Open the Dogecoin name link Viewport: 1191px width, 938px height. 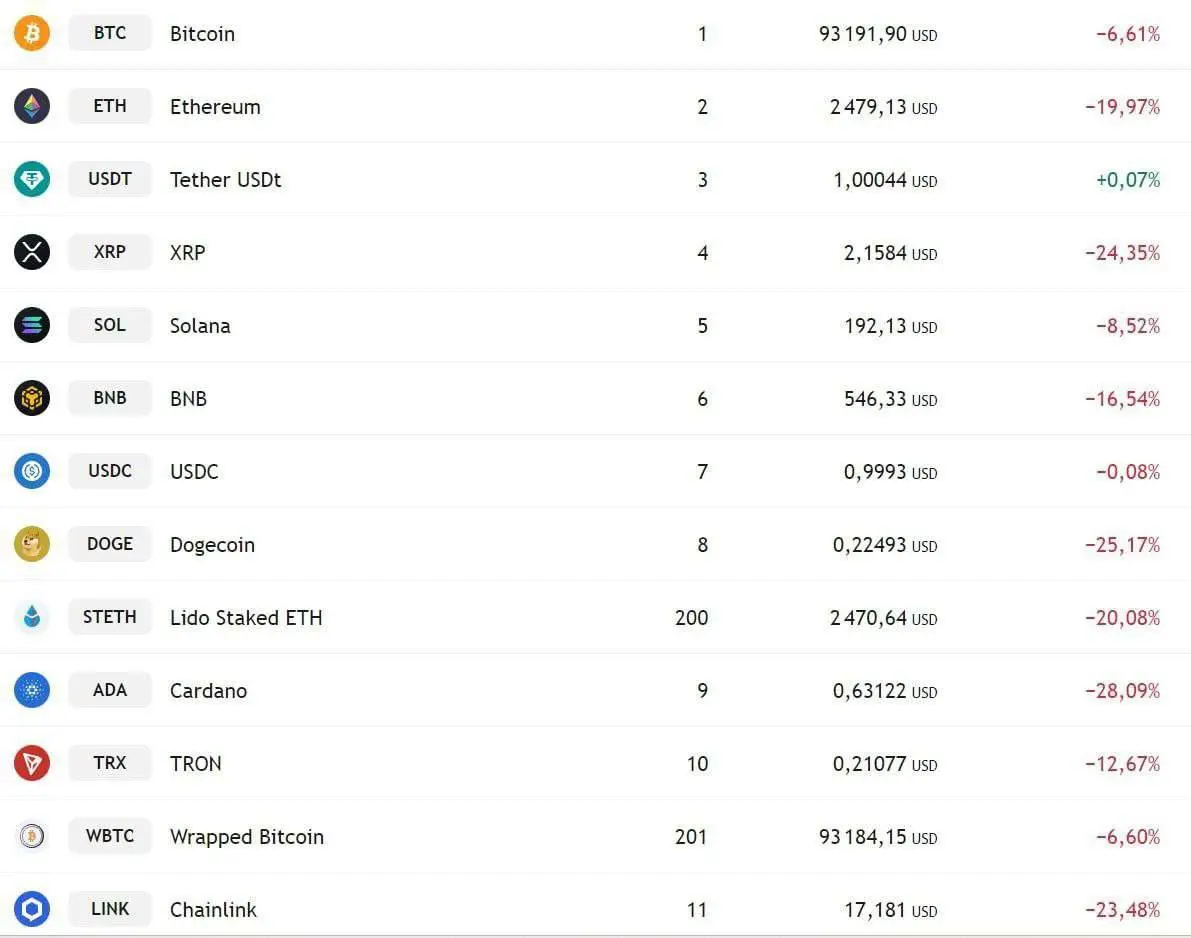tap(213, 545)
